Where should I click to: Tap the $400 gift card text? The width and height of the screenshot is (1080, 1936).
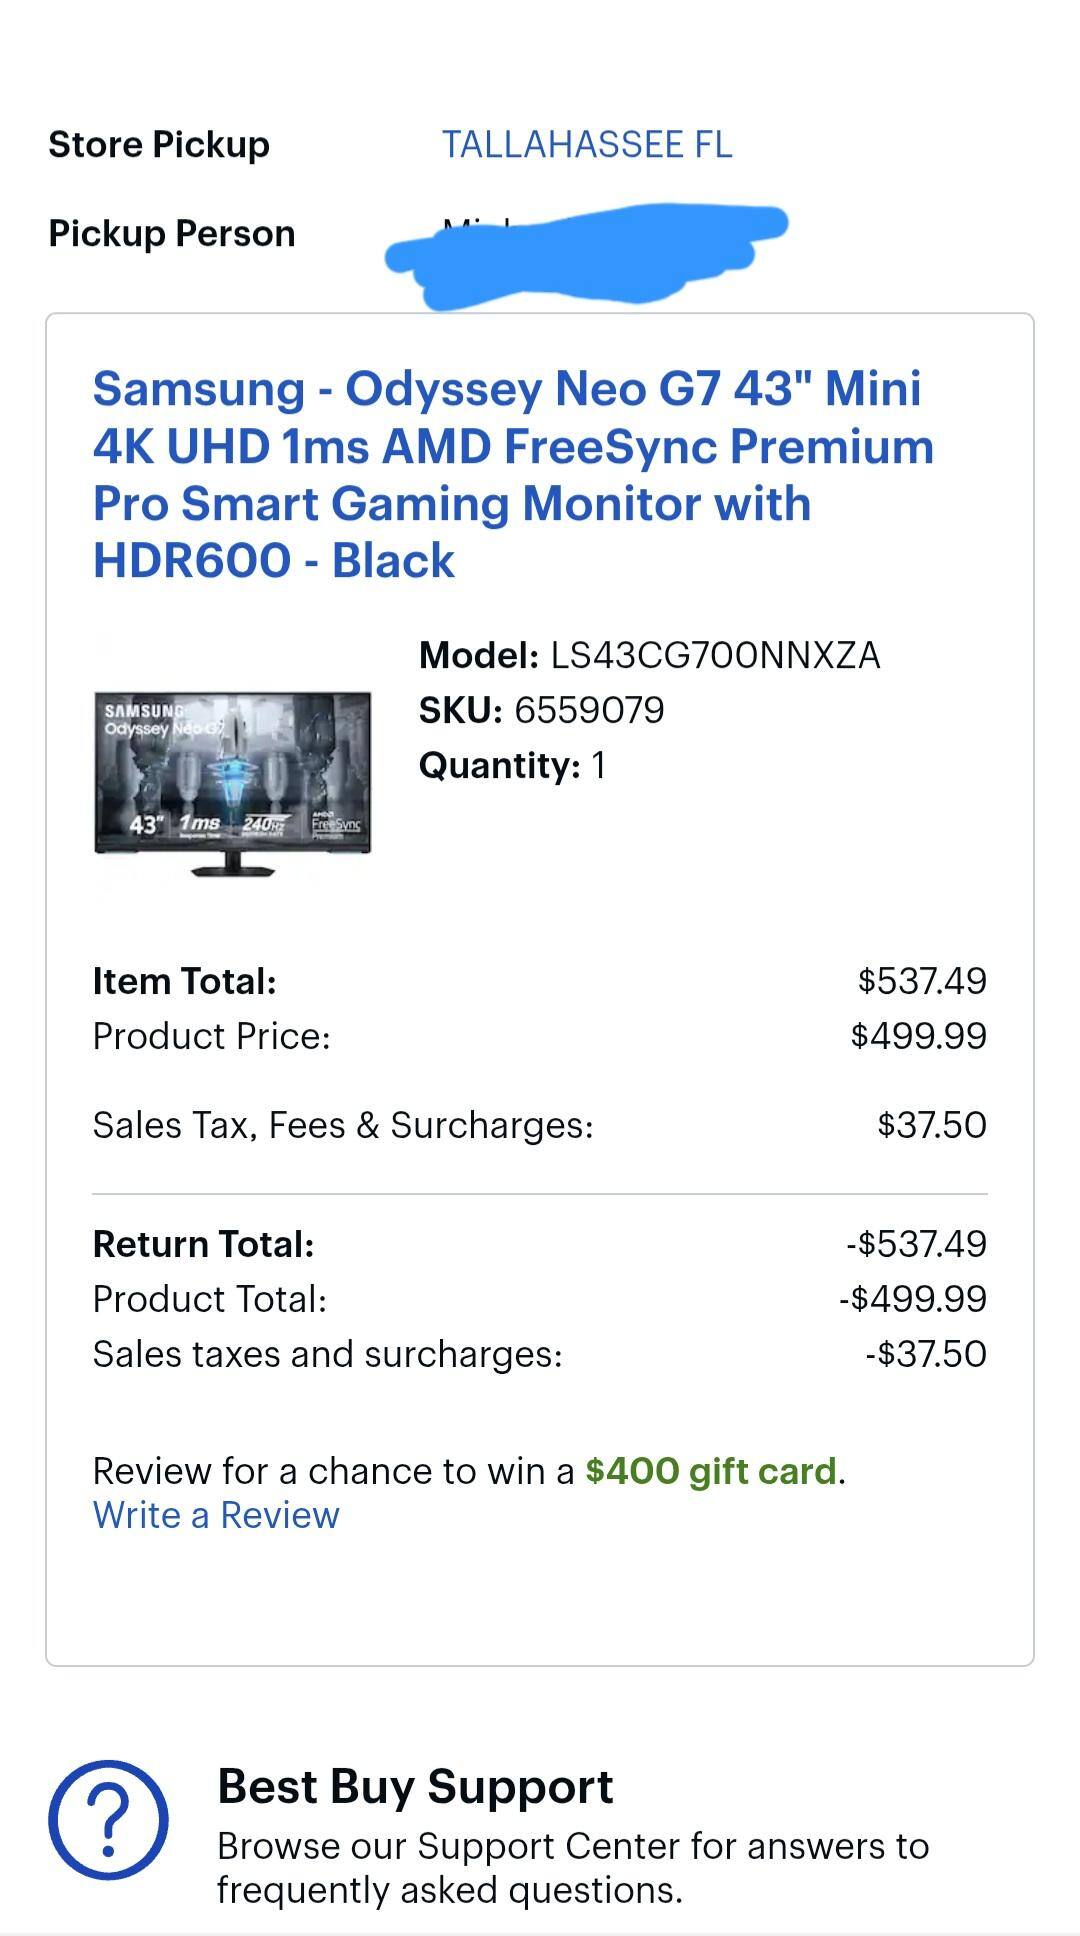[x=710, y=1471]
